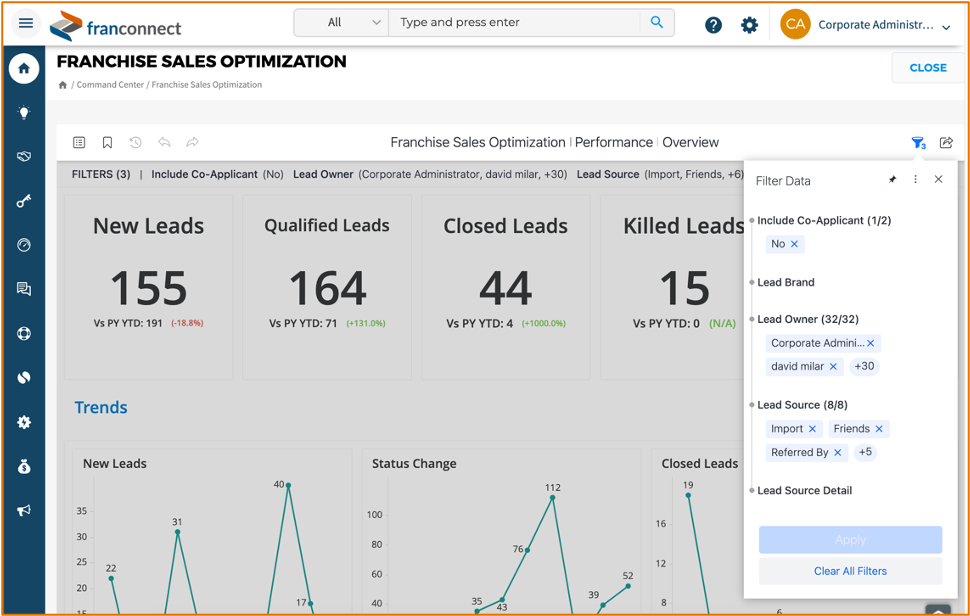970x616 pixels.
Task: Click the CA user avatar
Action: coord(795,24)
